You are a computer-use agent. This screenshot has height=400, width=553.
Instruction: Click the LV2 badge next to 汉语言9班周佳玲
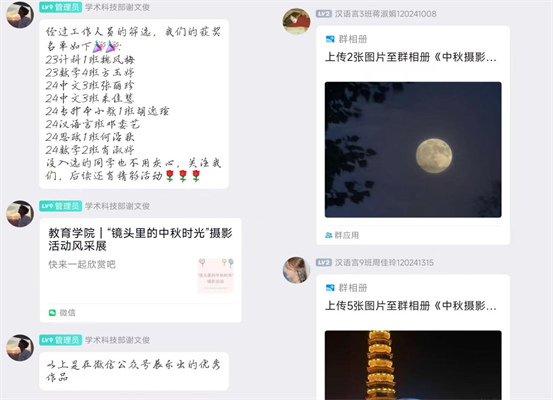point(323,262)
